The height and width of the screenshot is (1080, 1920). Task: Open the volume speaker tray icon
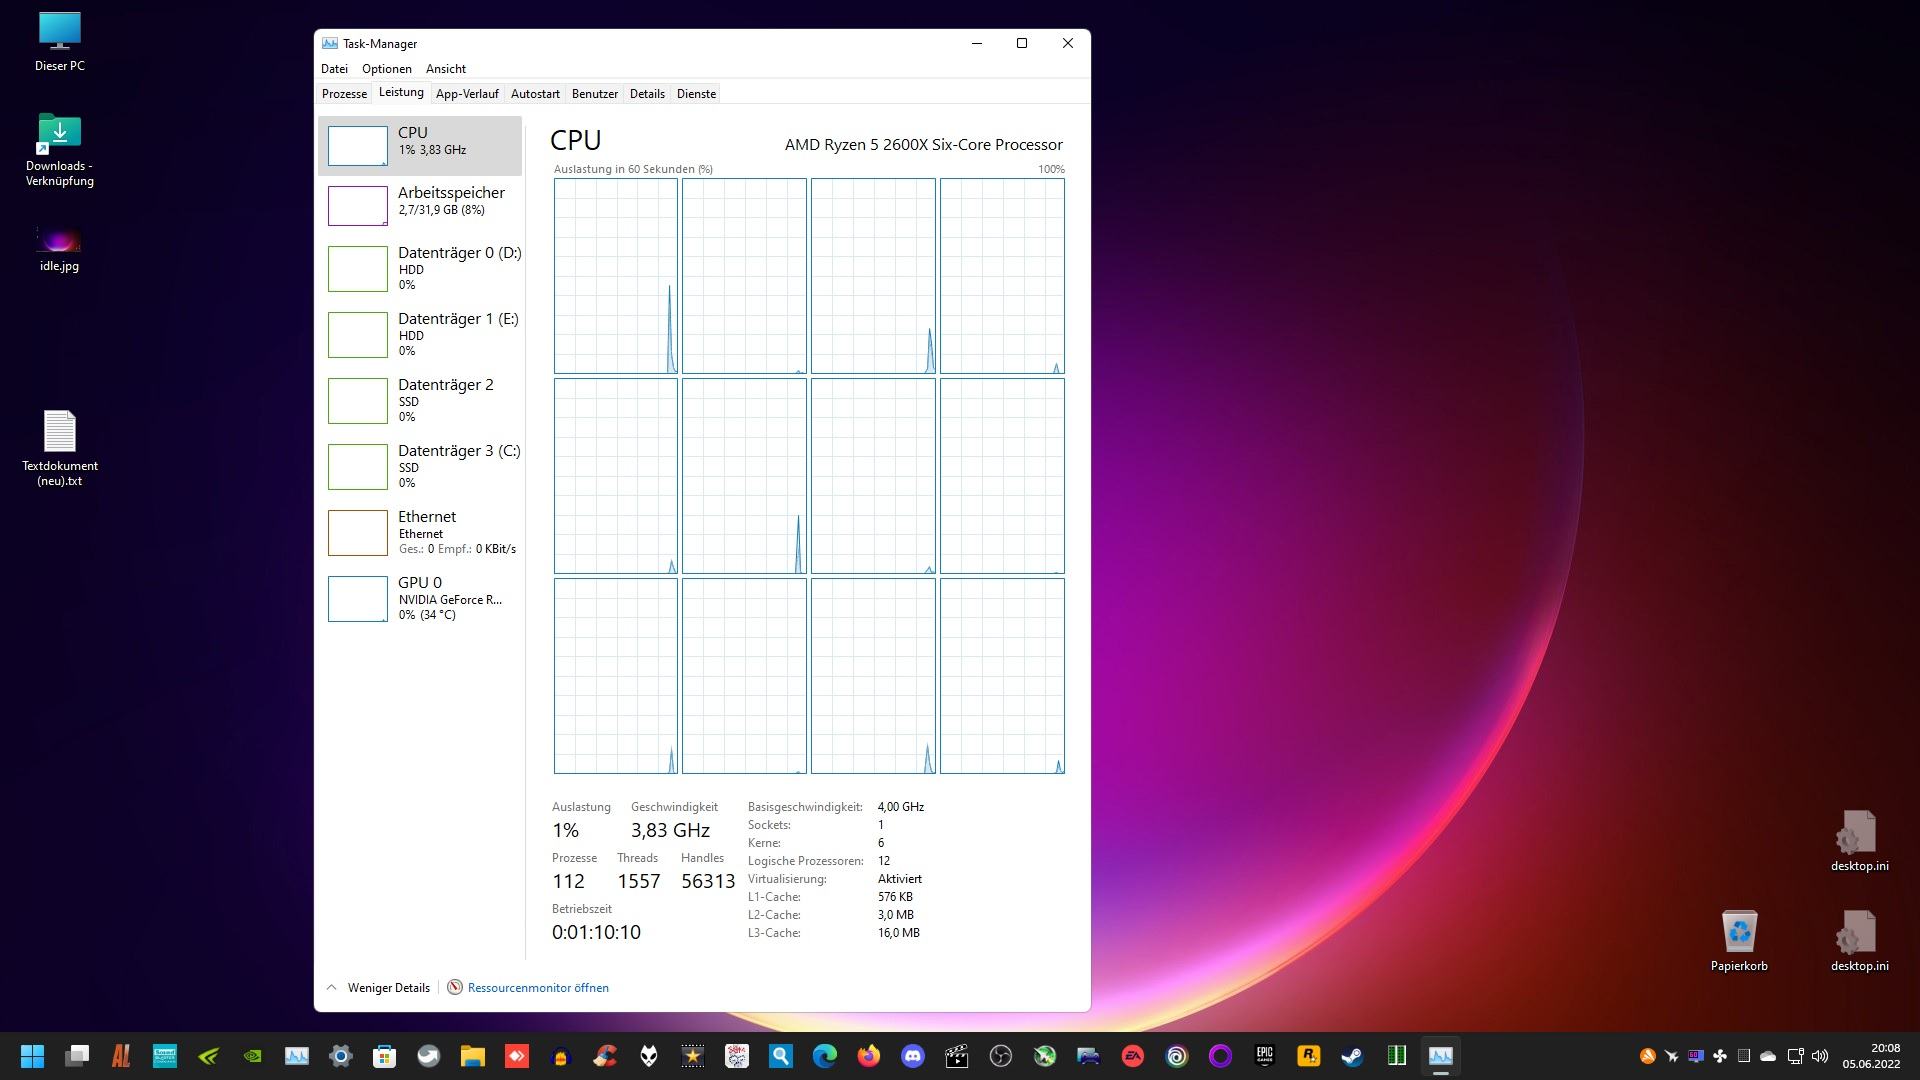click(1820, 1056)
